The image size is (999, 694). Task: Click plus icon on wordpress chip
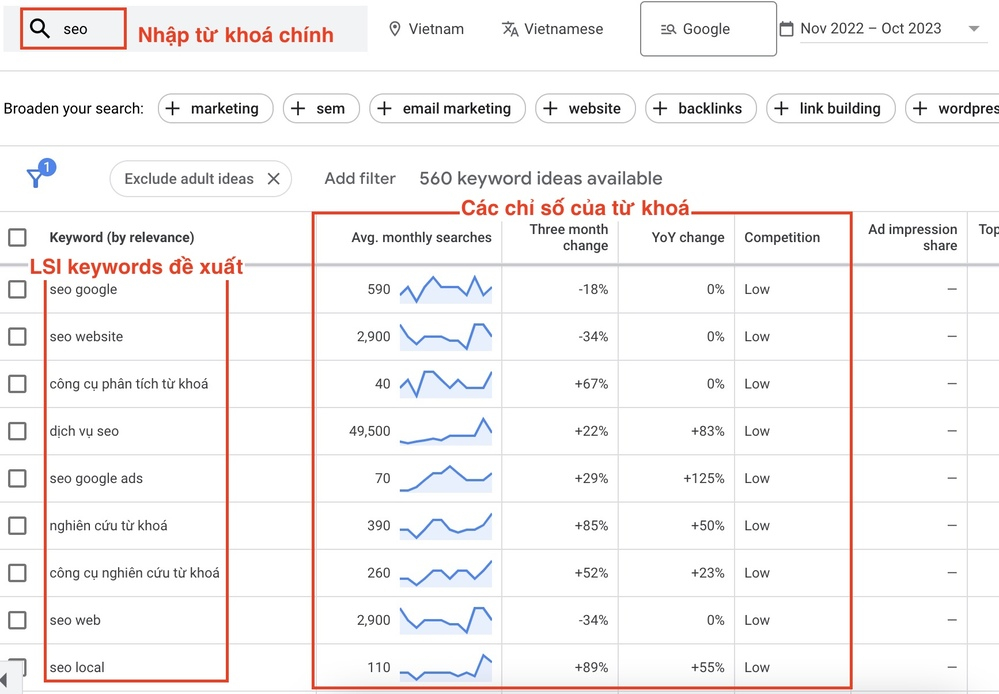[x=920, y=108]
